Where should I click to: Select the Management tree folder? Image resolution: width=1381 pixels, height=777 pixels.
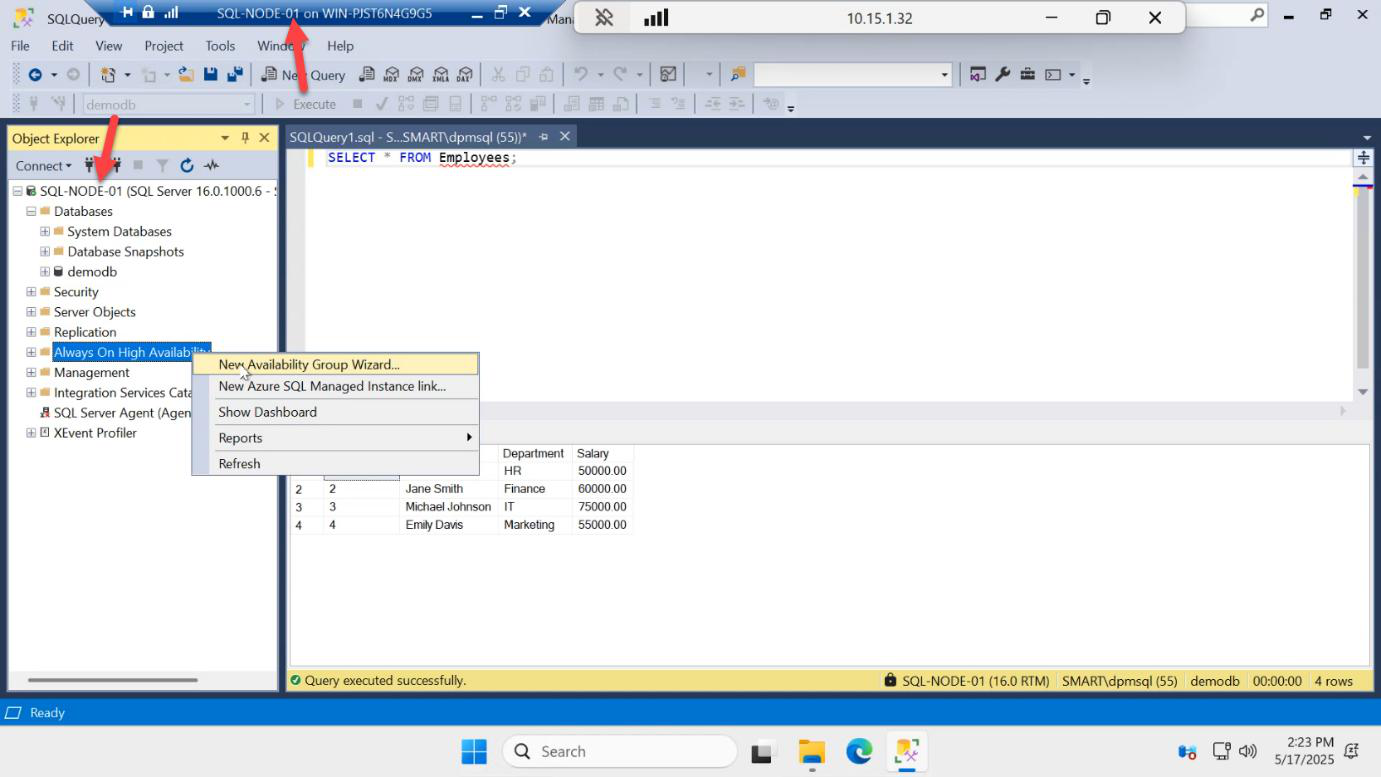tap(92, 372)
